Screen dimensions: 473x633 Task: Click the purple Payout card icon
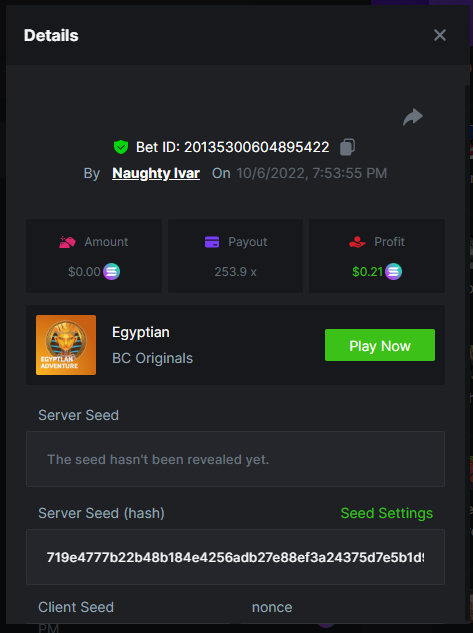(x=212, y=242)
